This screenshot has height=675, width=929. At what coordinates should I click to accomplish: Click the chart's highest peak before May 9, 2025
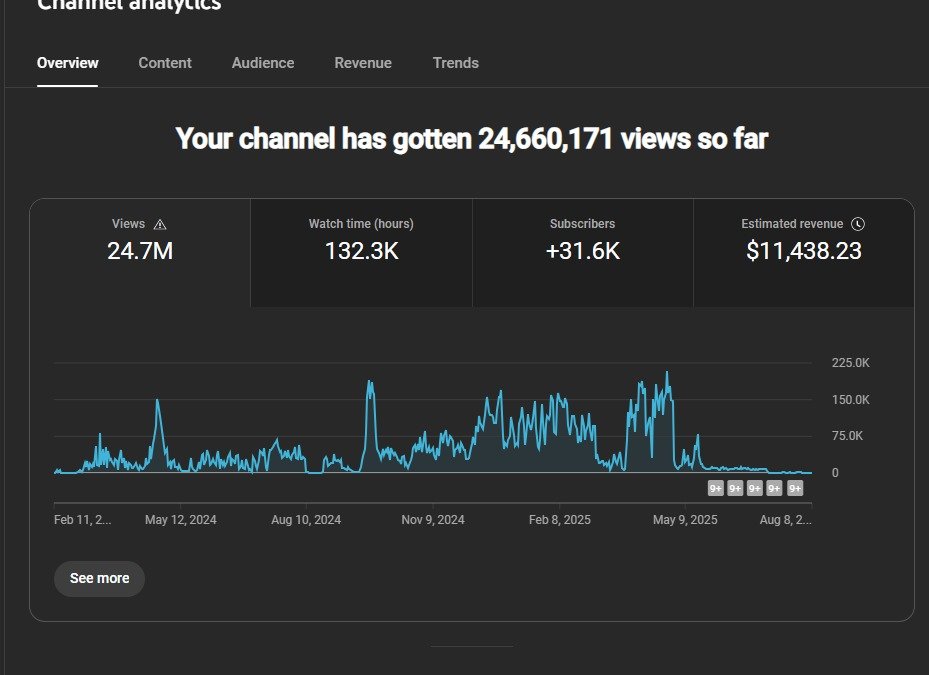coord(667,374)
